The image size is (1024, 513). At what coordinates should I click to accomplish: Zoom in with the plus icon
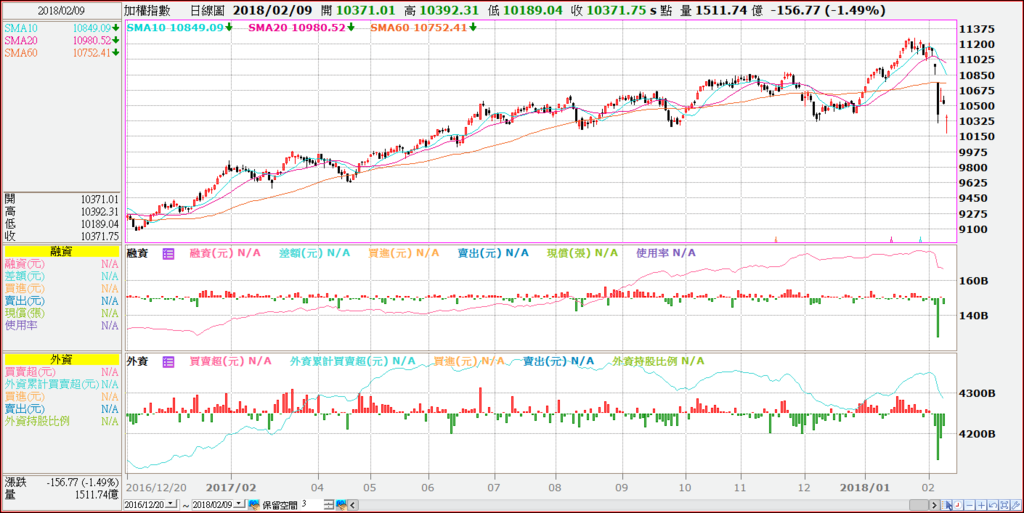click(981, 505)
